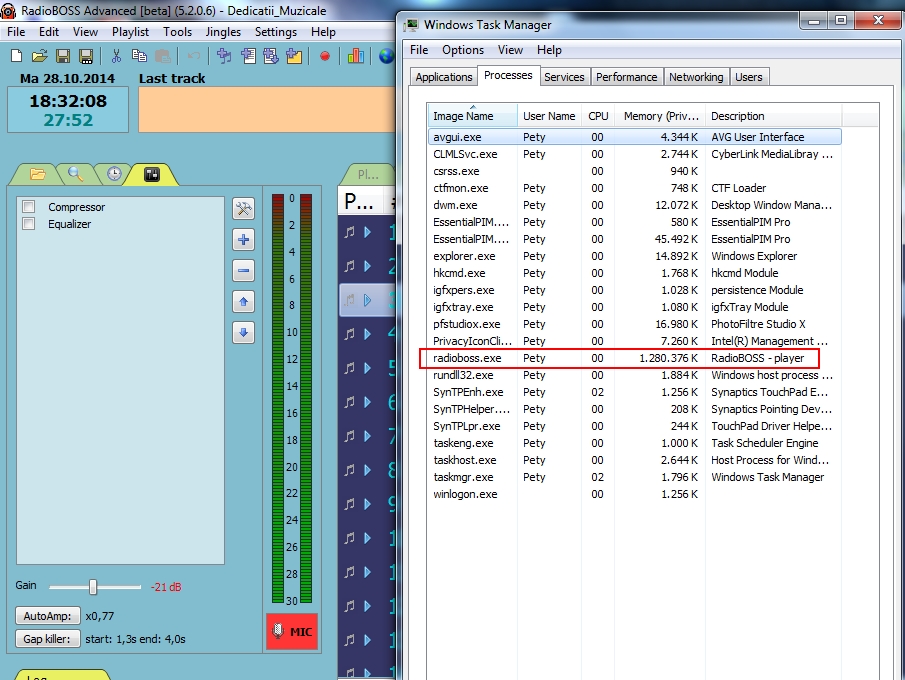The width and height of the screenshot is (905, 680).
Task: Click the add-playlist plus-page toolbar icon
Action: (248, 56)
